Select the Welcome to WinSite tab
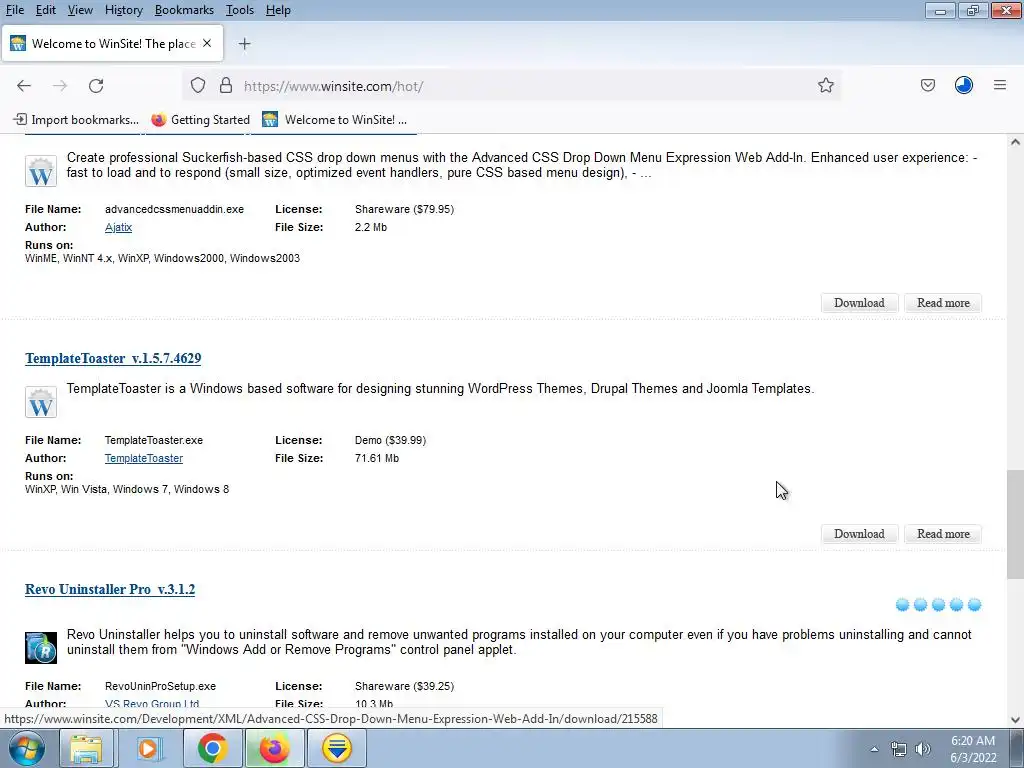Viewport: 1024px width, 768px height. [x=112, y=44]
